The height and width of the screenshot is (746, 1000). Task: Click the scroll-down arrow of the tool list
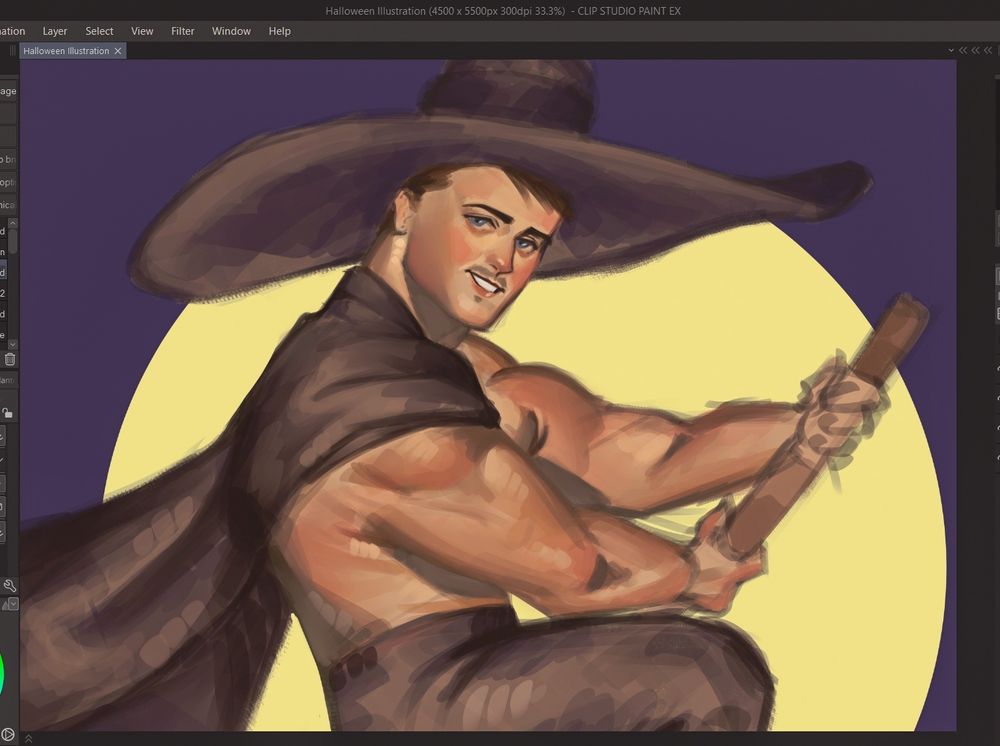click(13, 343)
